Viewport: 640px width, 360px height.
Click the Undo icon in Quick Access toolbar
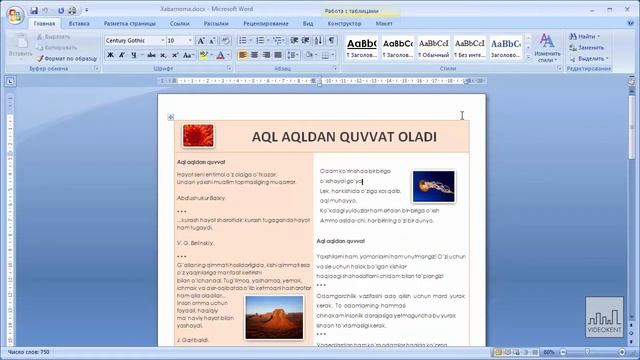coord(45,10)
